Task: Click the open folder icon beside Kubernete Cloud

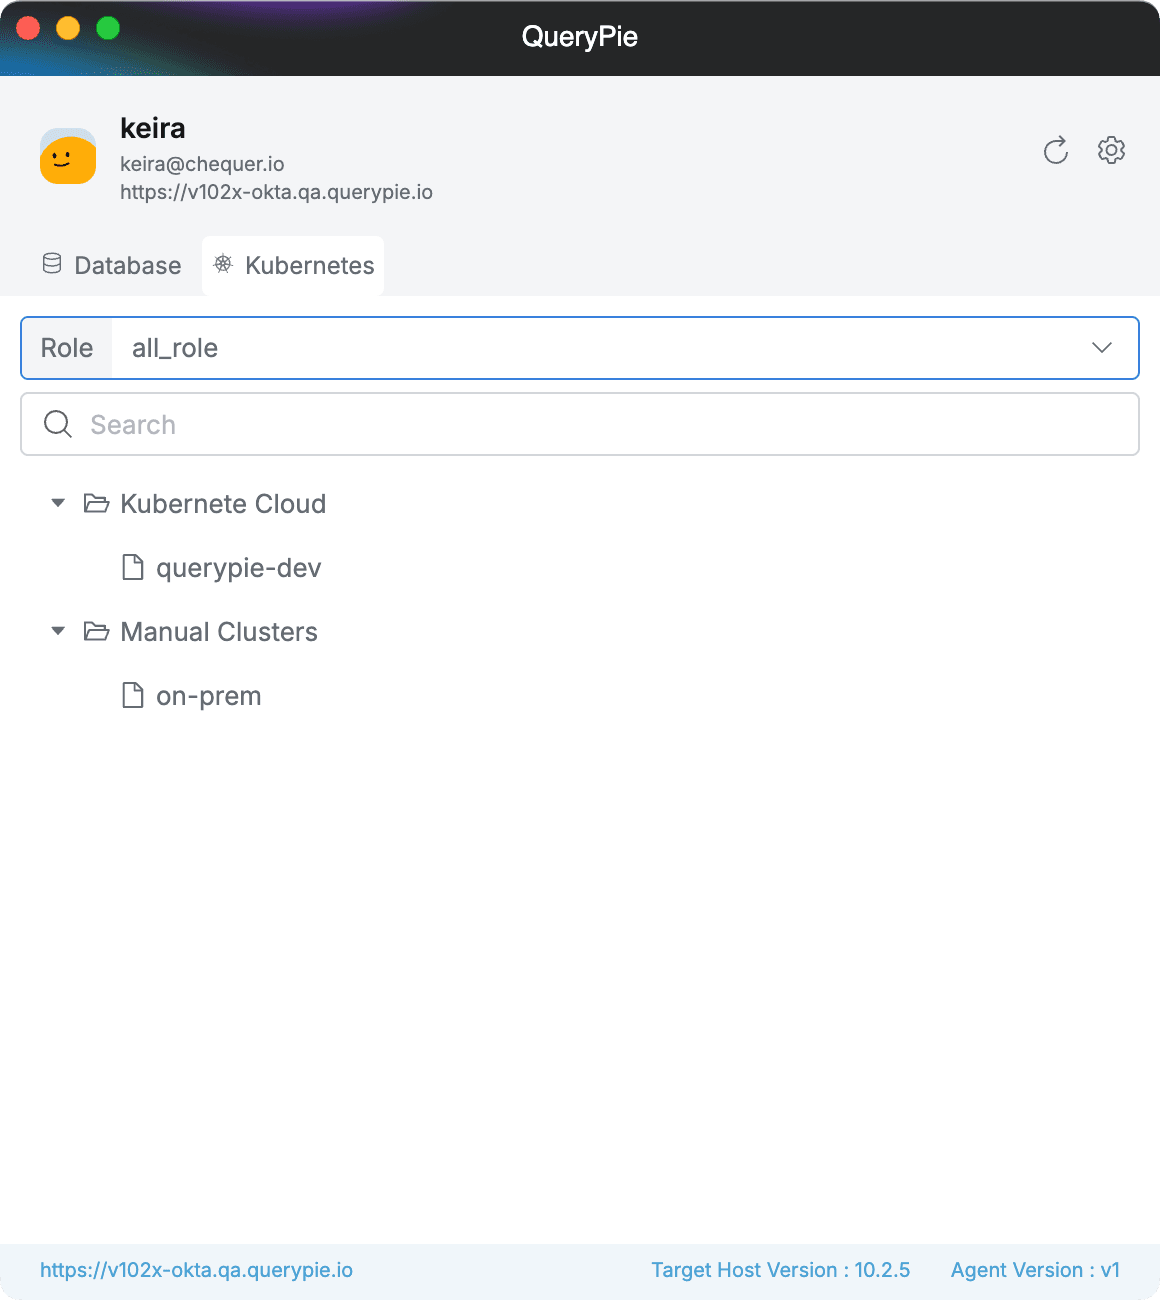Action: [x=96, y=503]
